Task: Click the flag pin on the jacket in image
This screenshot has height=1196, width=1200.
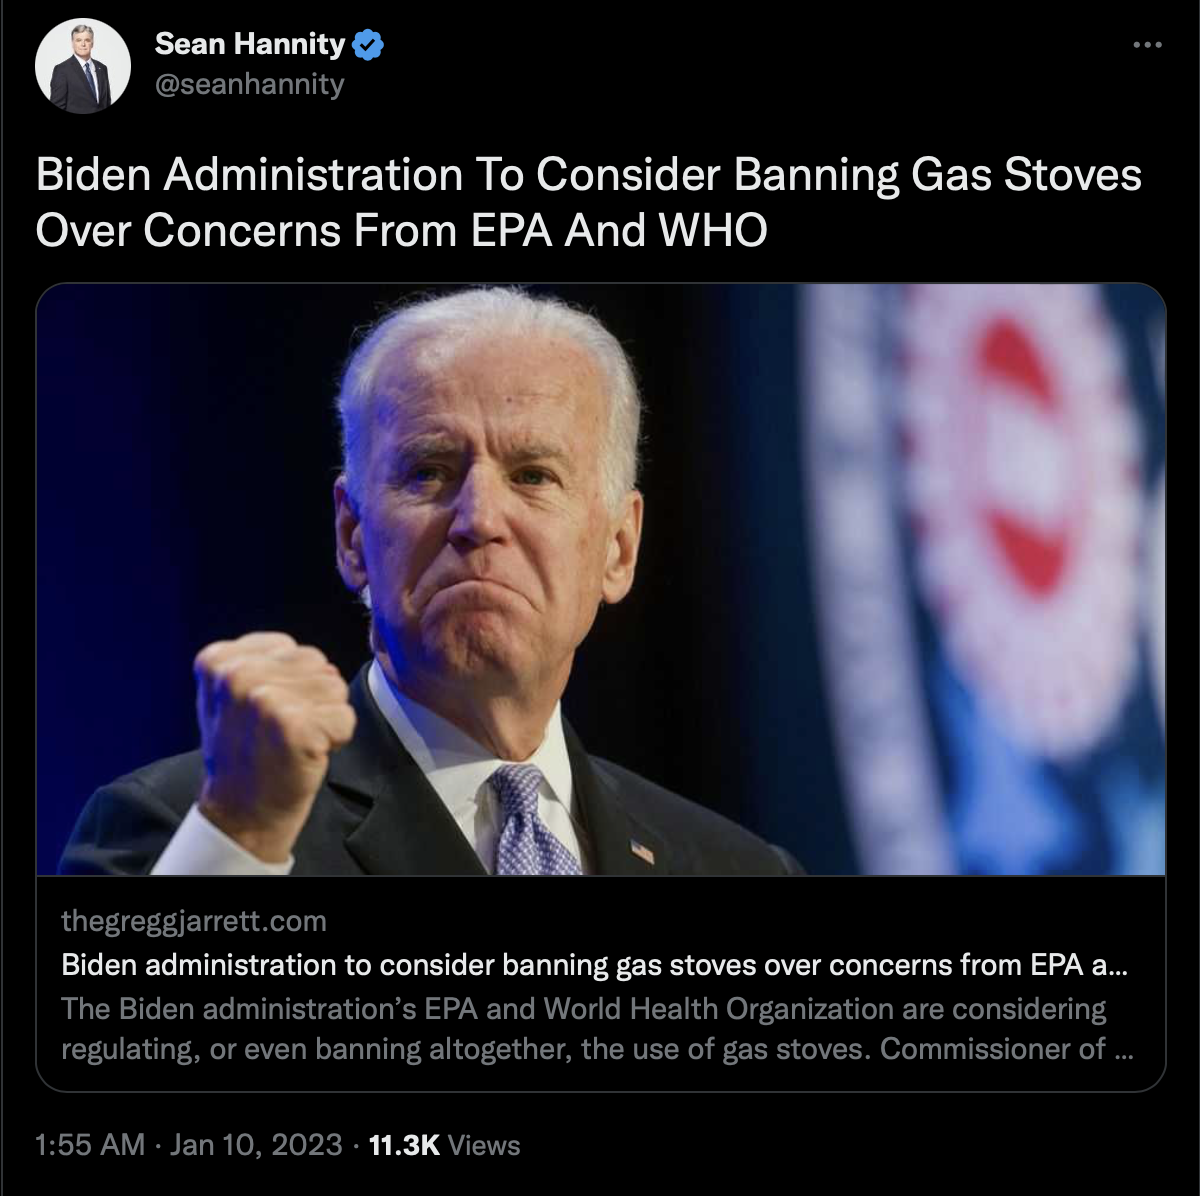Action: tap(642, 852)
